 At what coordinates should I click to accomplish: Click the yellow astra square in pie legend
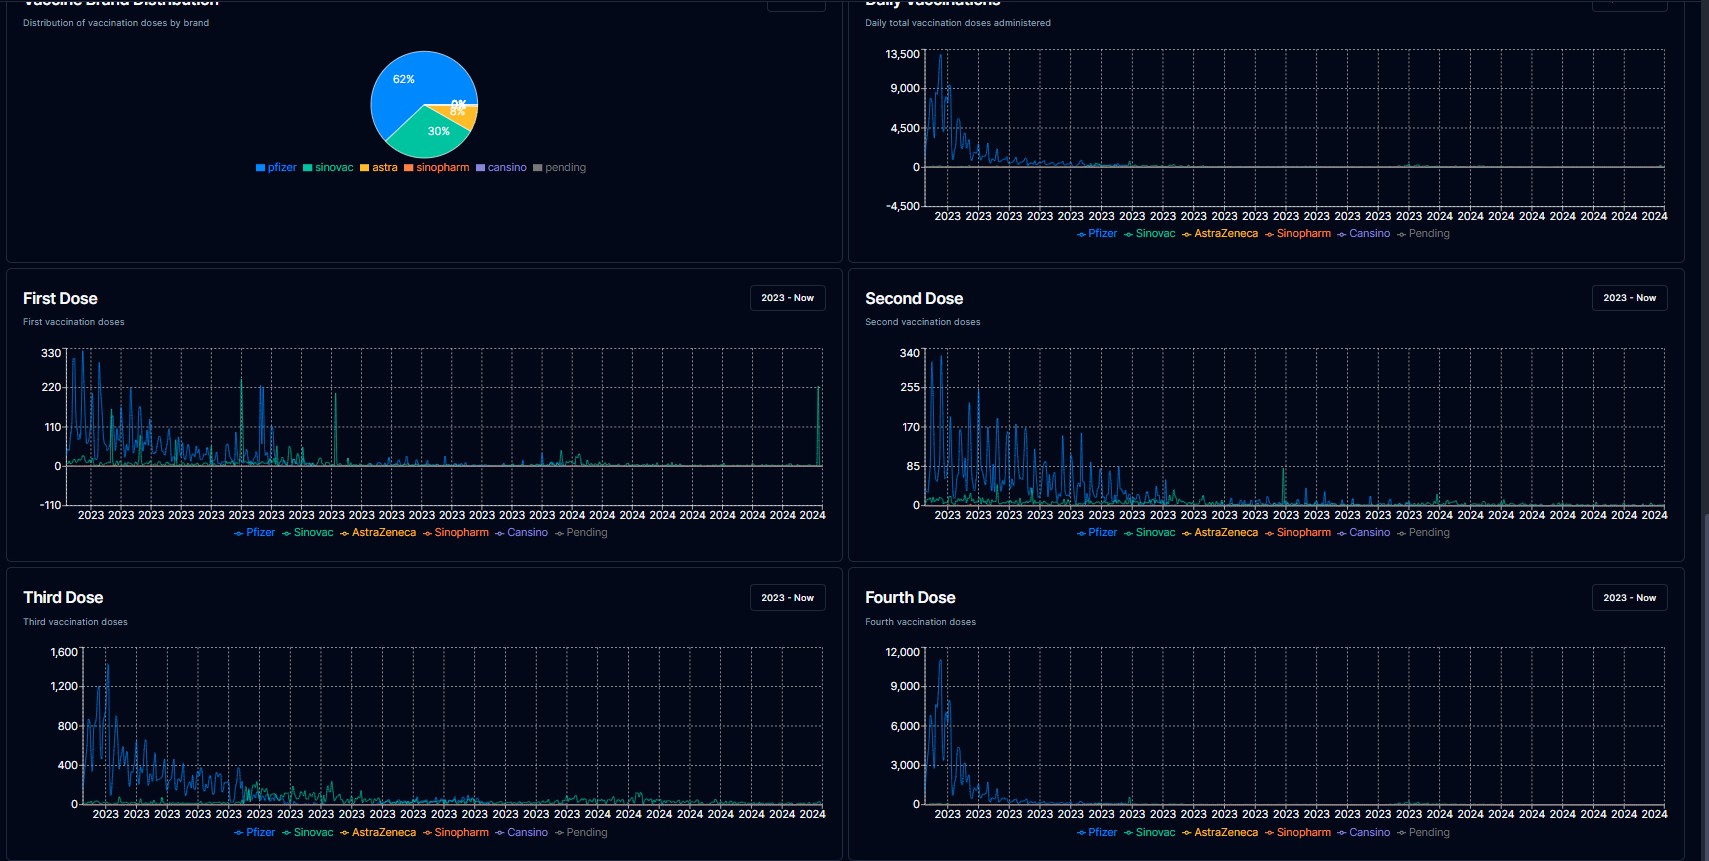[365, 168]
